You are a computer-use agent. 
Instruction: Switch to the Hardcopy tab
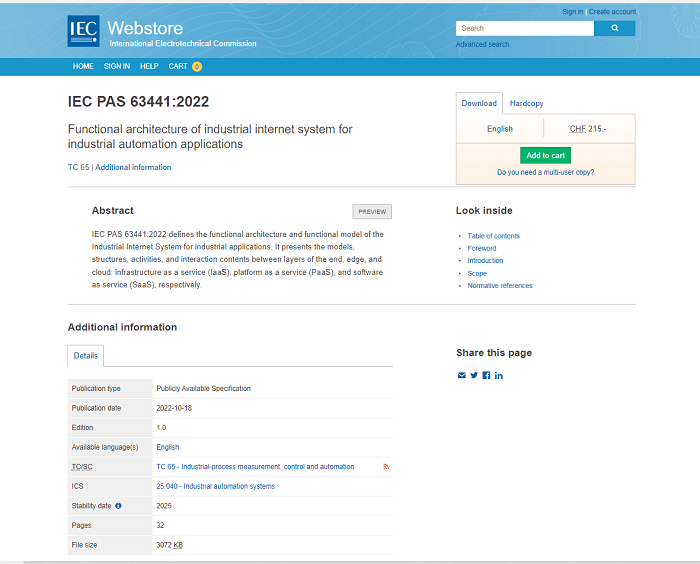point(526,103)
